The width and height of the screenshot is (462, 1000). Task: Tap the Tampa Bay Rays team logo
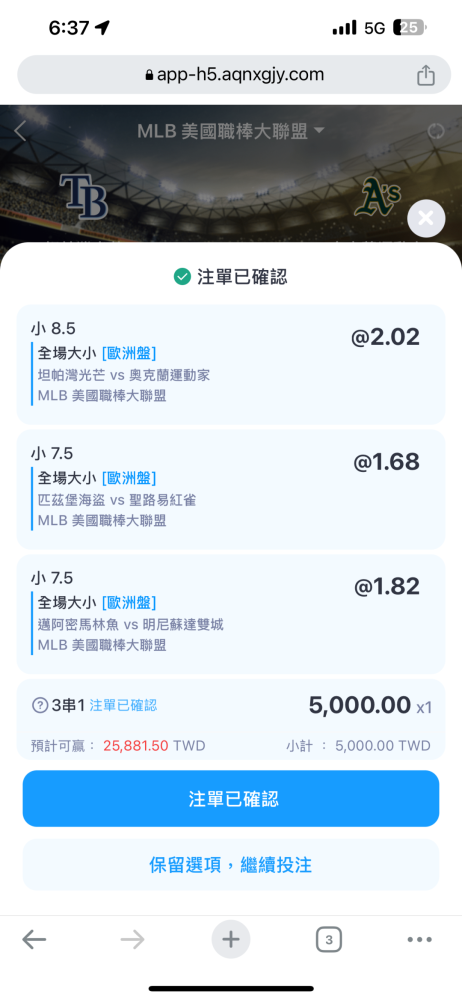[x=84, y=197]
